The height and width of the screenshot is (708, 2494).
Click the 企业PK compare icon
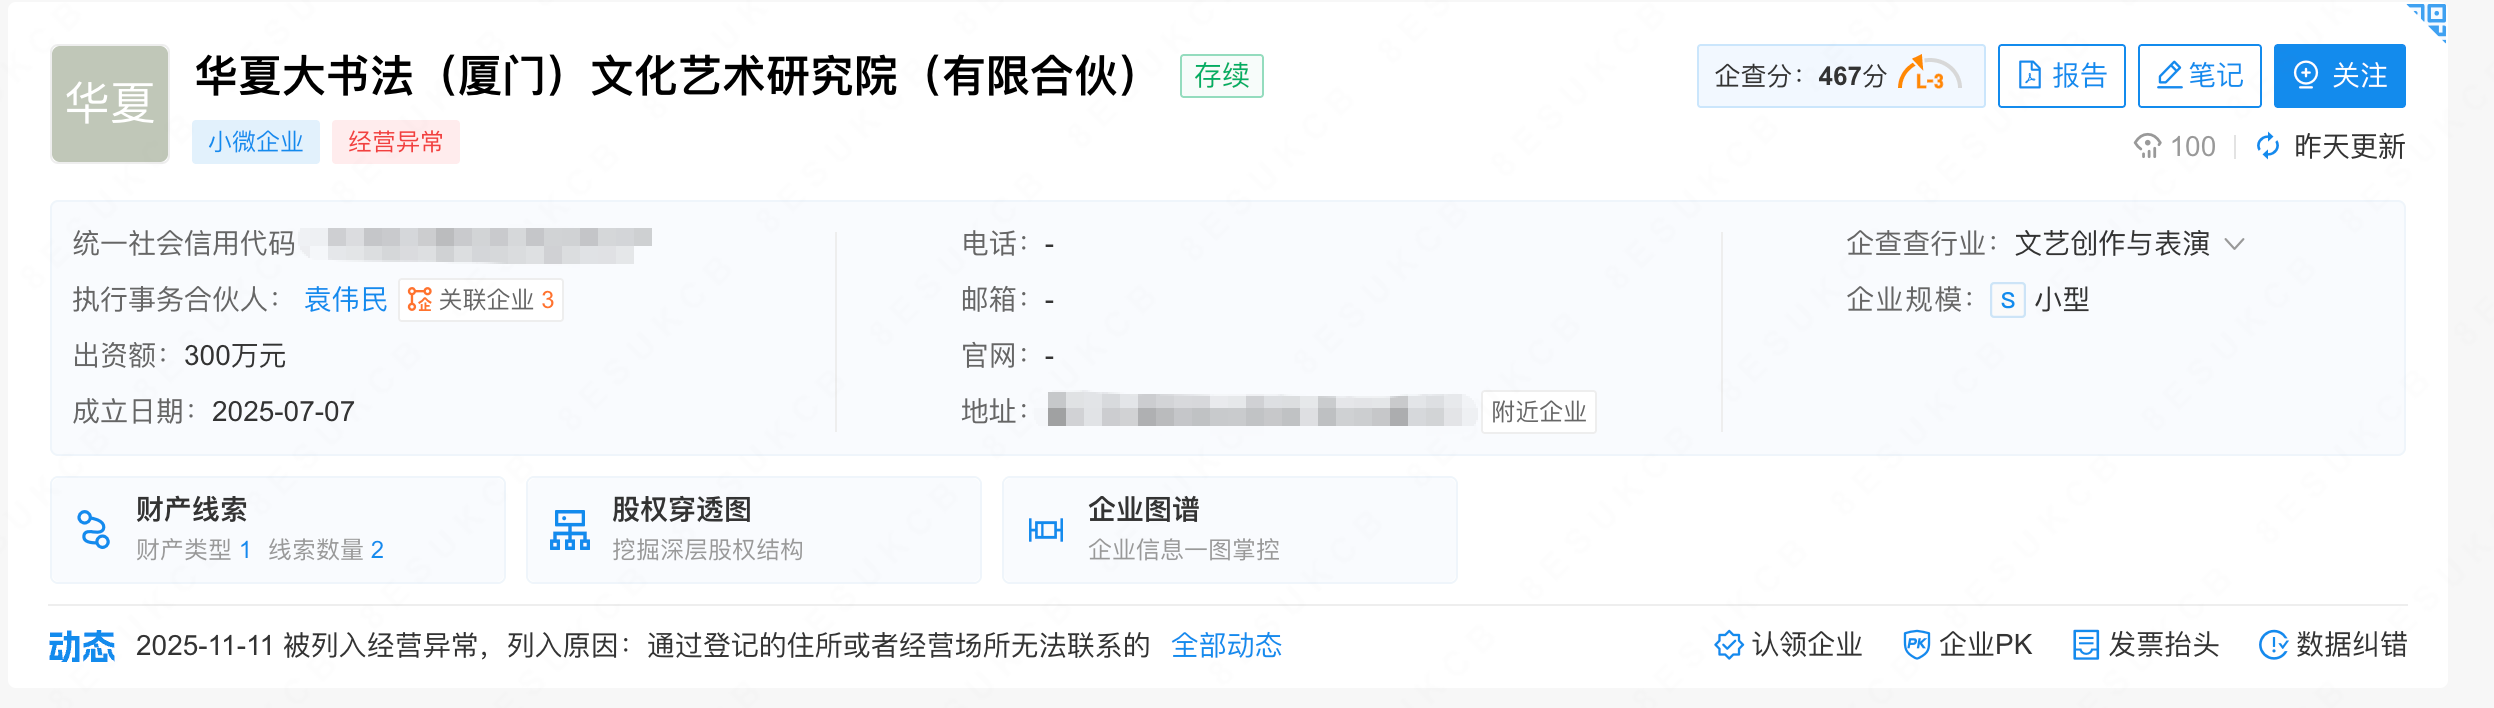[x=1916, y=646]
